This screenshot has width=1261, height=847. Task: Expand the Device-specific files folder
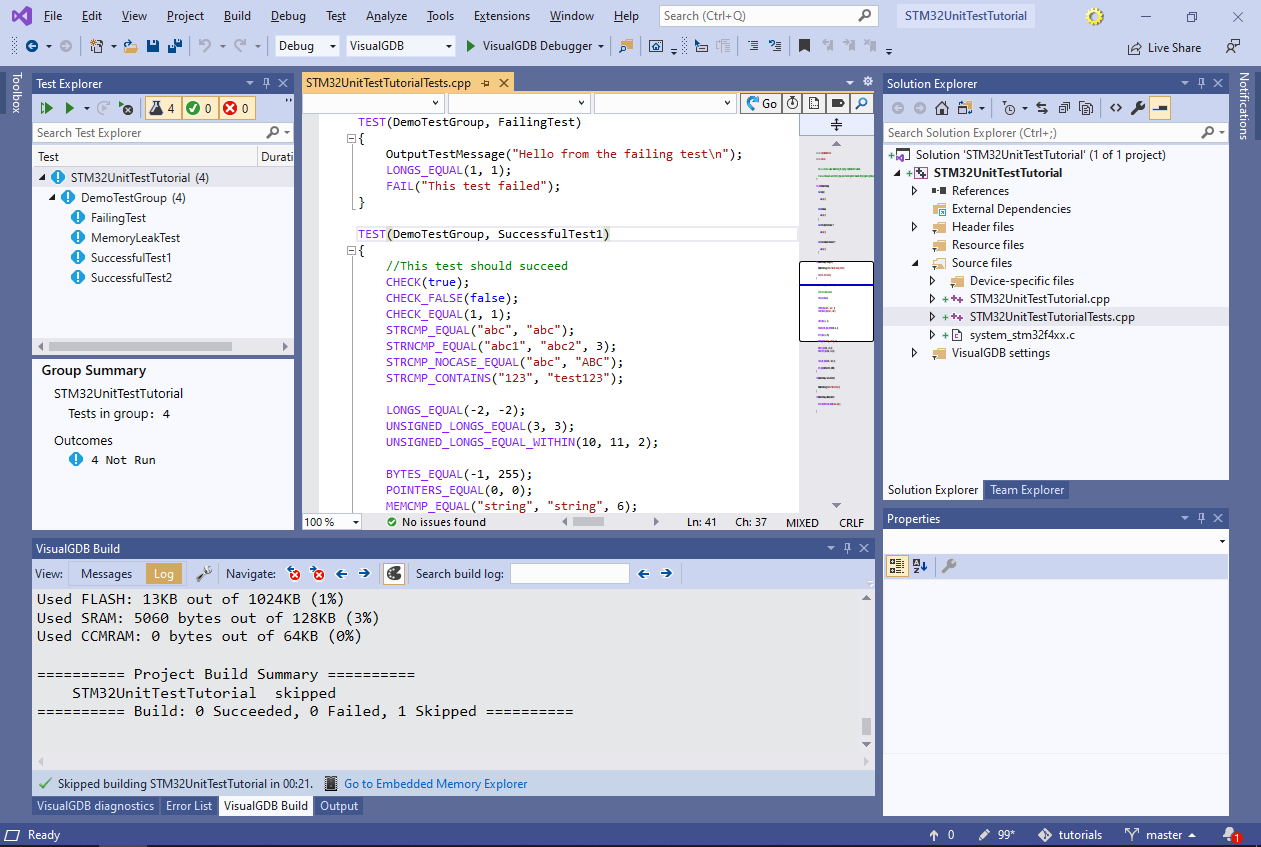(x=932, y=281)
